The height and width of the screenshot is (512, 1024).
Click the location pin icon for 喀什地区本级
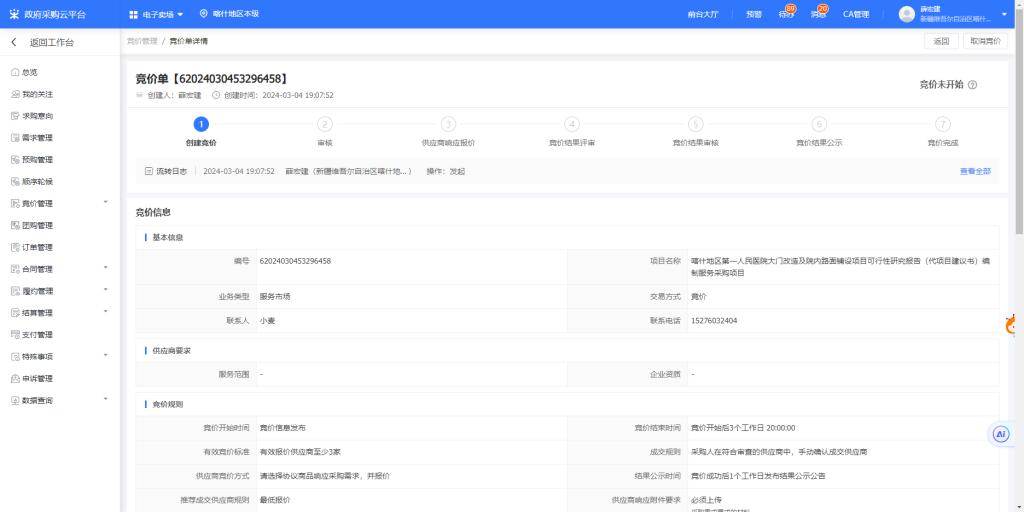pyautogui.click(x=203, y=13)
